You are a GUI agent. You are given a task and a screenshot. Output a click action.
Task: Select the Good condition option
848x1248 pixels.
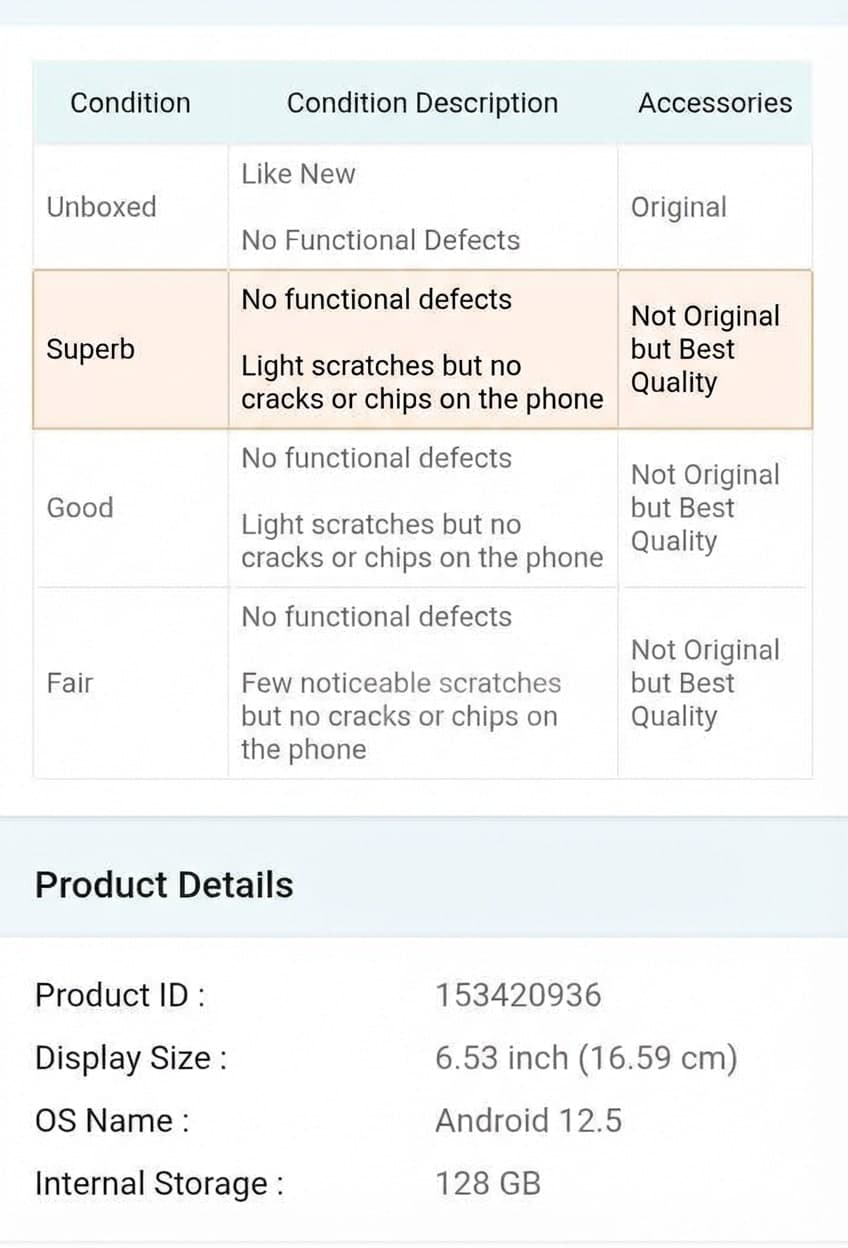click(x=80, y=508)
